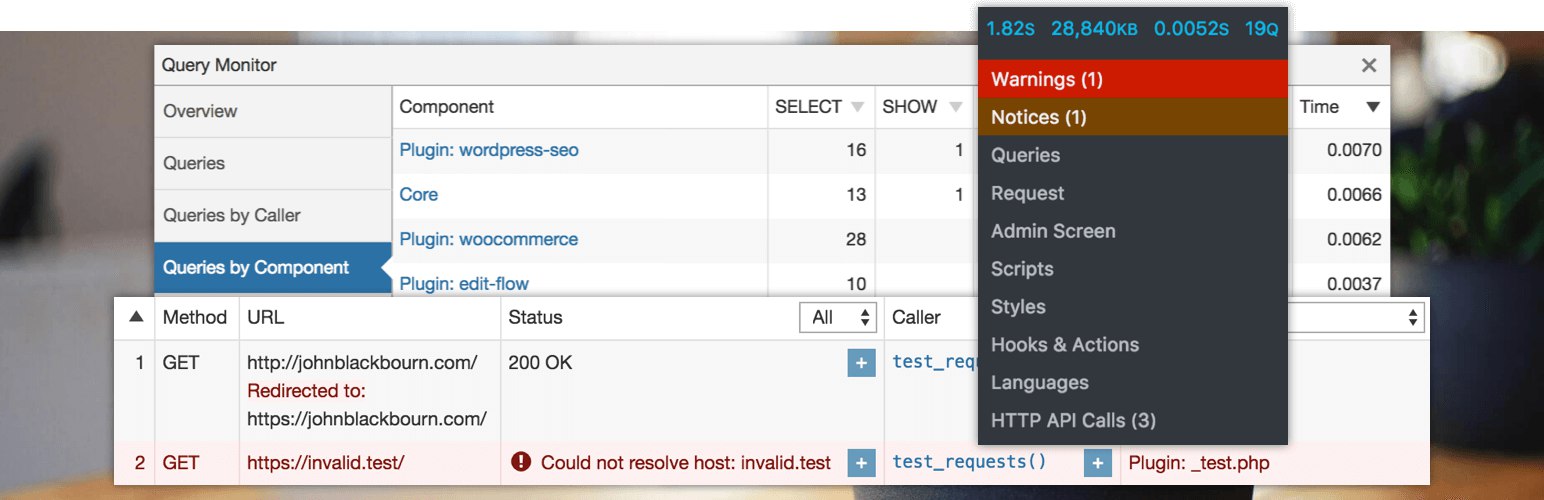Open Scripts menu item
Viewport: 1544px width, 500px height.
click(1132, 269)
